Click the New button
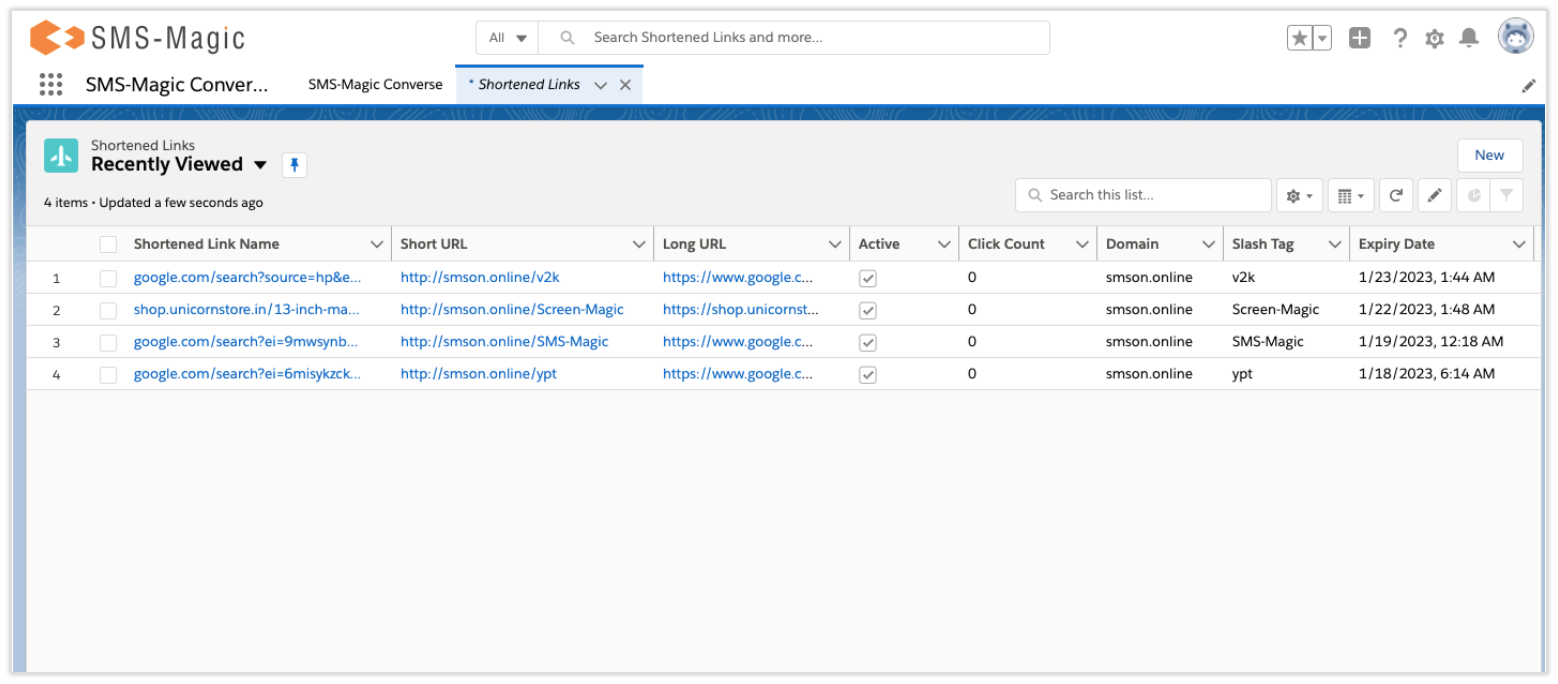The image size is (1558, 684). pyautogui.click(x=1489, y=155)
